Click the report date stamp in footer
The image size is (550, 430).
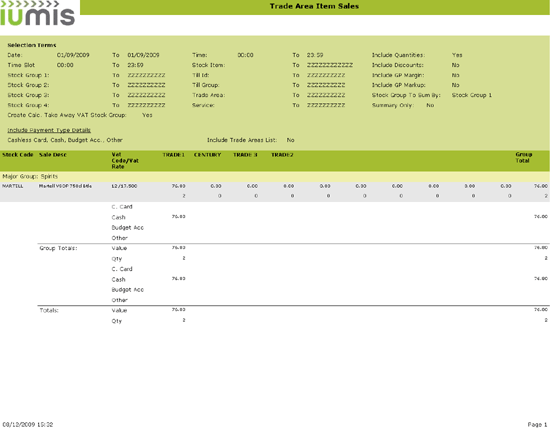click(28, 425)
